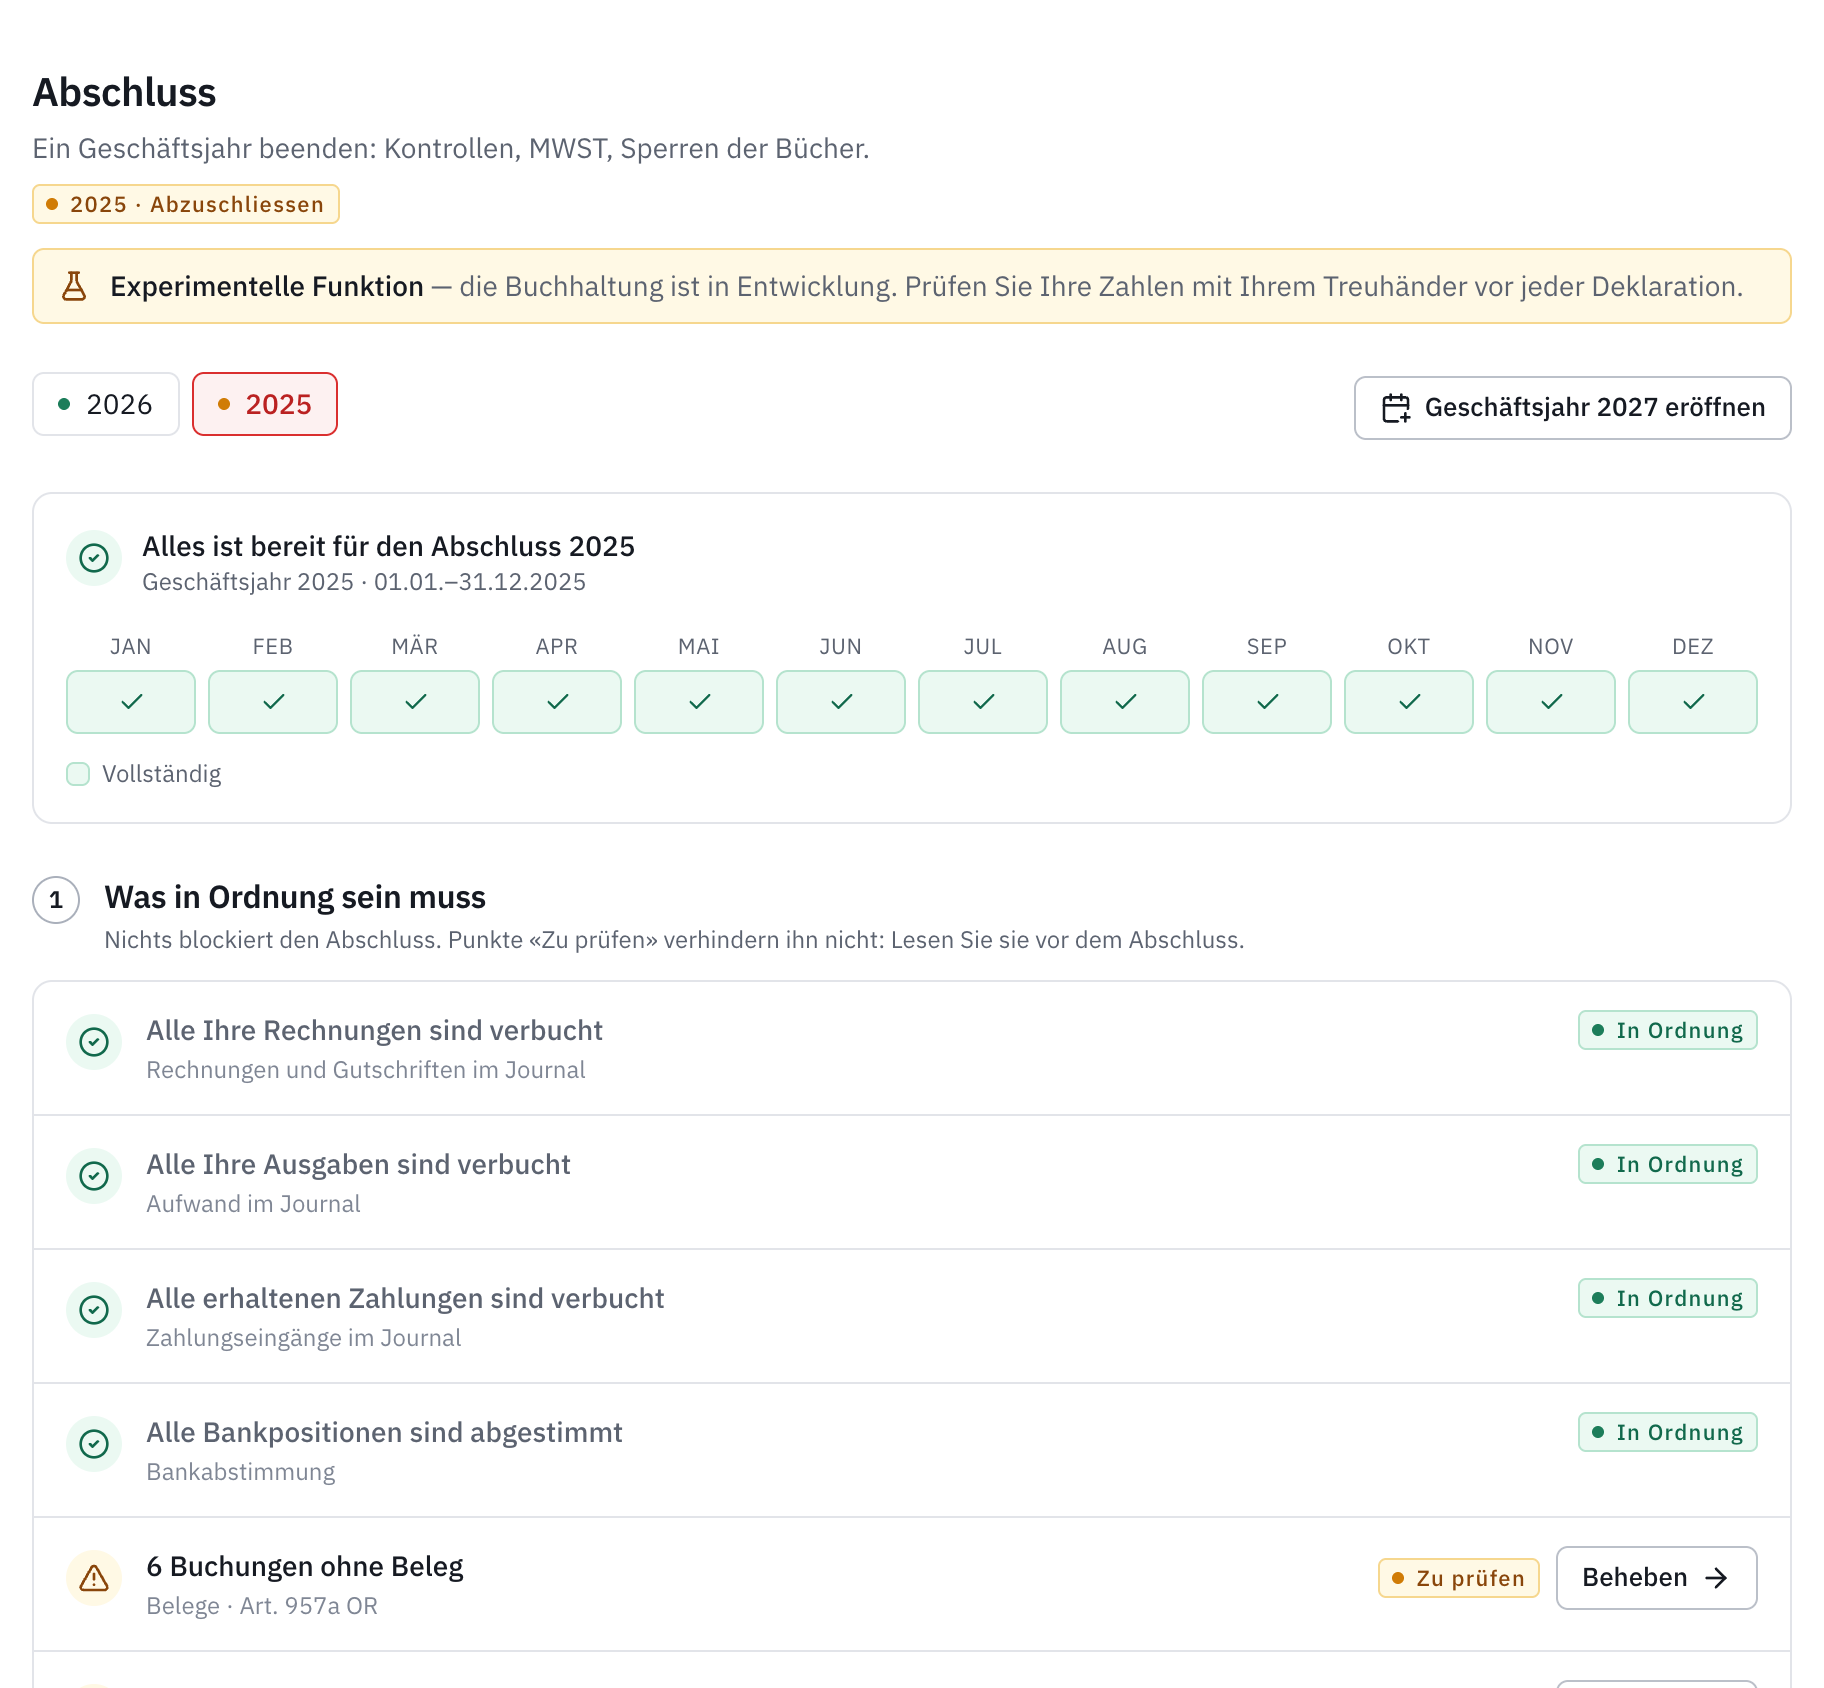
Task: Click the 'Abschluss' page heading
Action: pyautogui.click(x=125, y=92)
